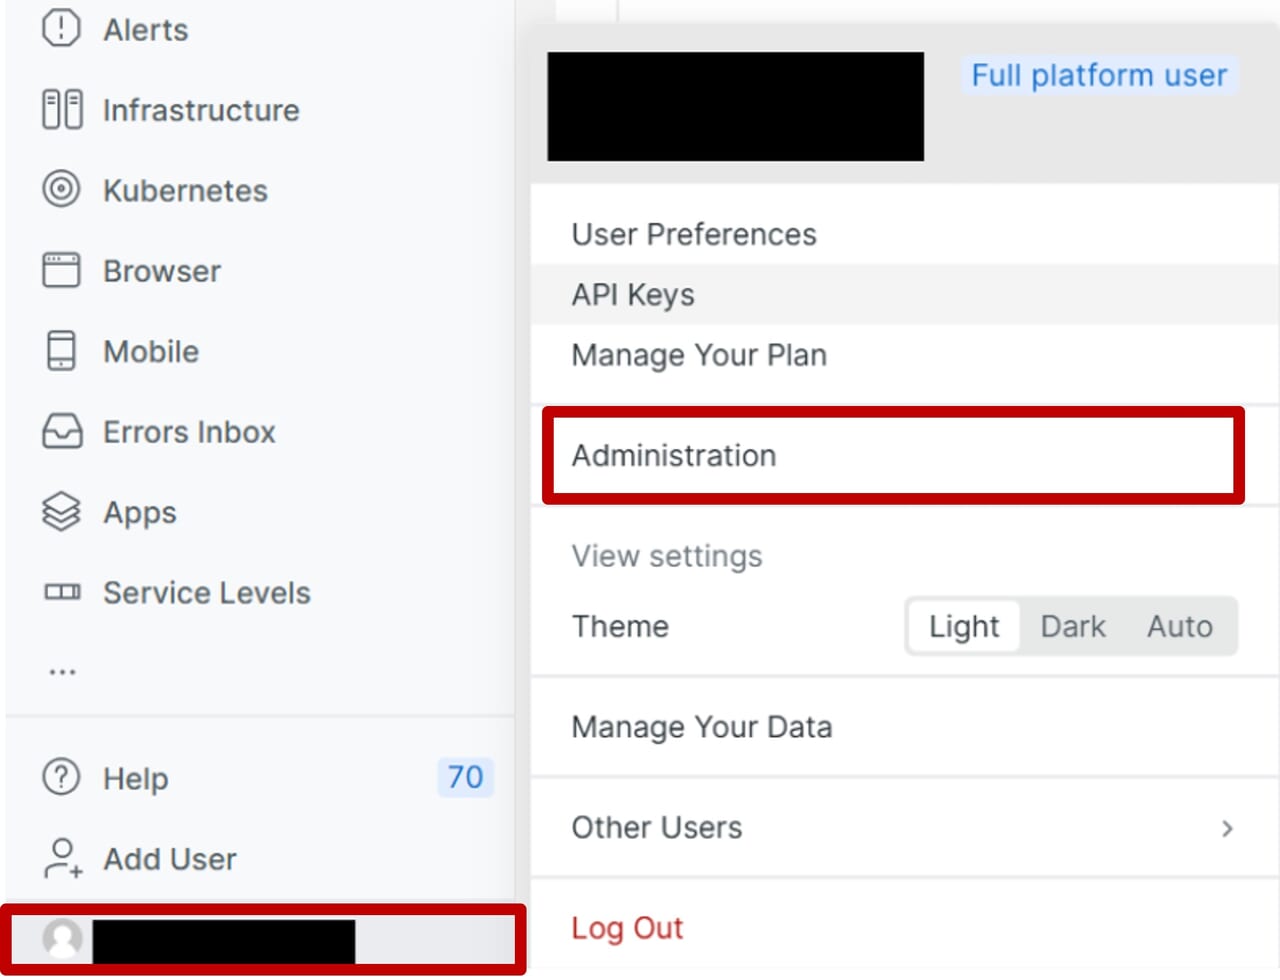1280x980 pixels.
Task: Click the Add User person icon
Action: [x=61, y=858]
